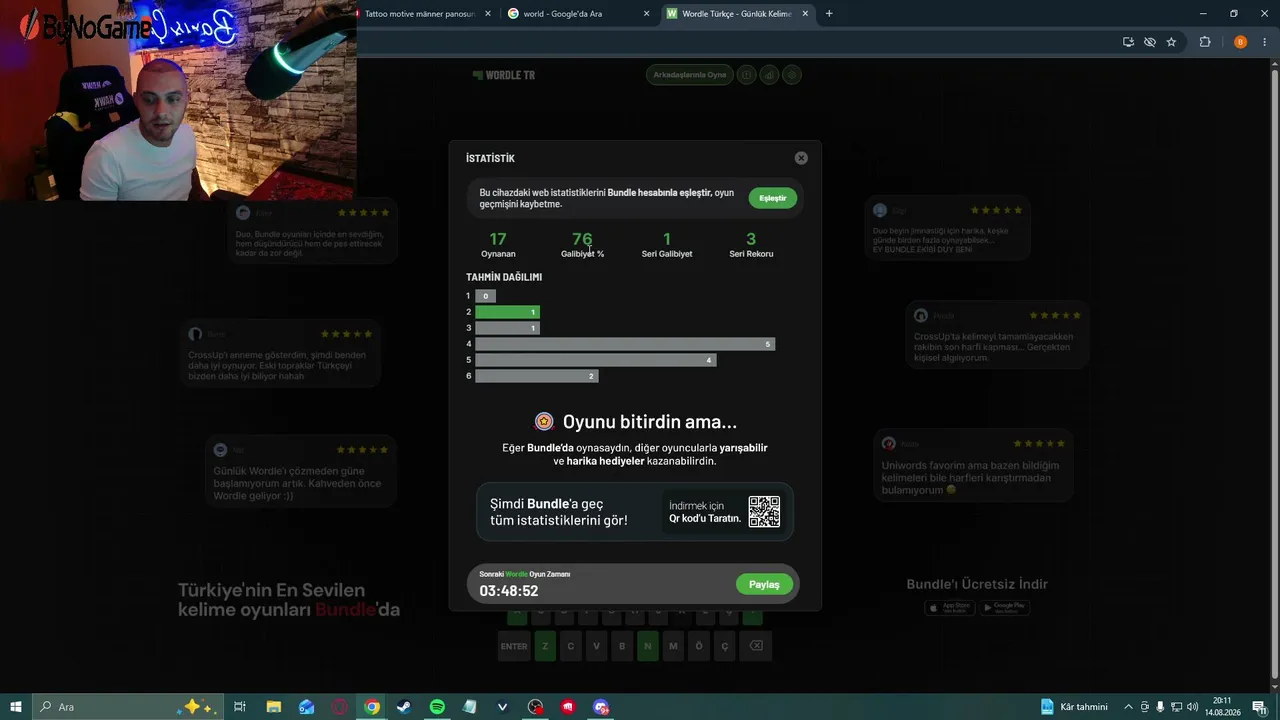Open the help icon in Wordle header
The height and width of the screenshot is (720, 1280).
(x=746, y=75)
